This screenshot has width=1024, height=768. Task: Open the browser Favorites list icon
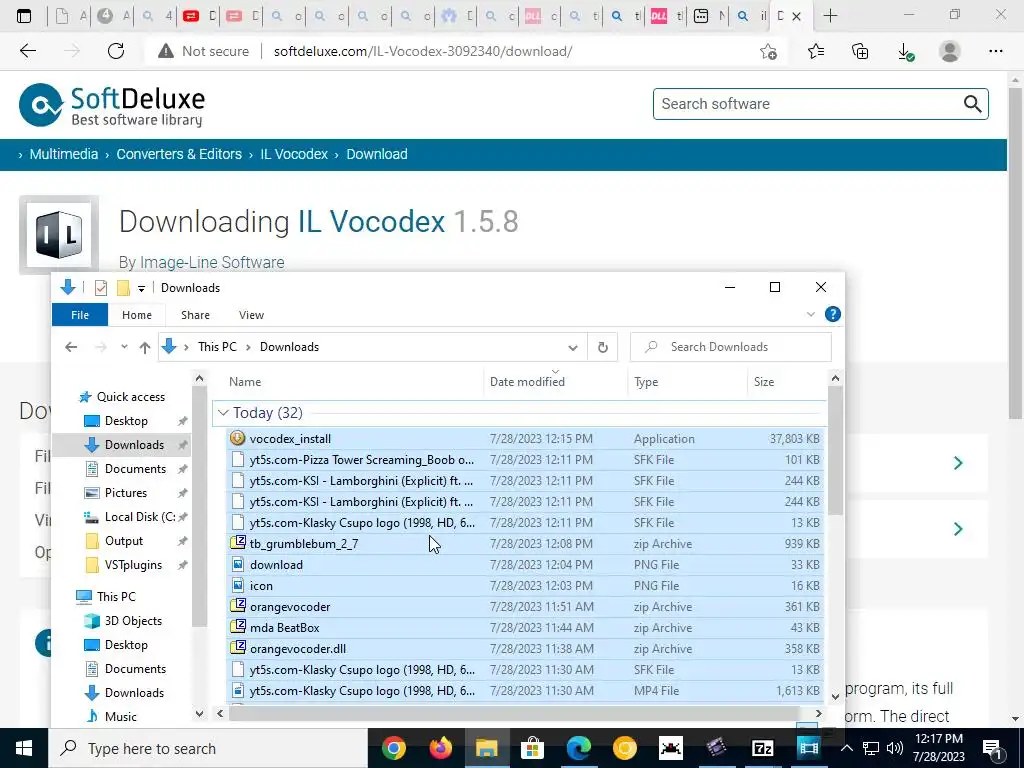point(816,52)
